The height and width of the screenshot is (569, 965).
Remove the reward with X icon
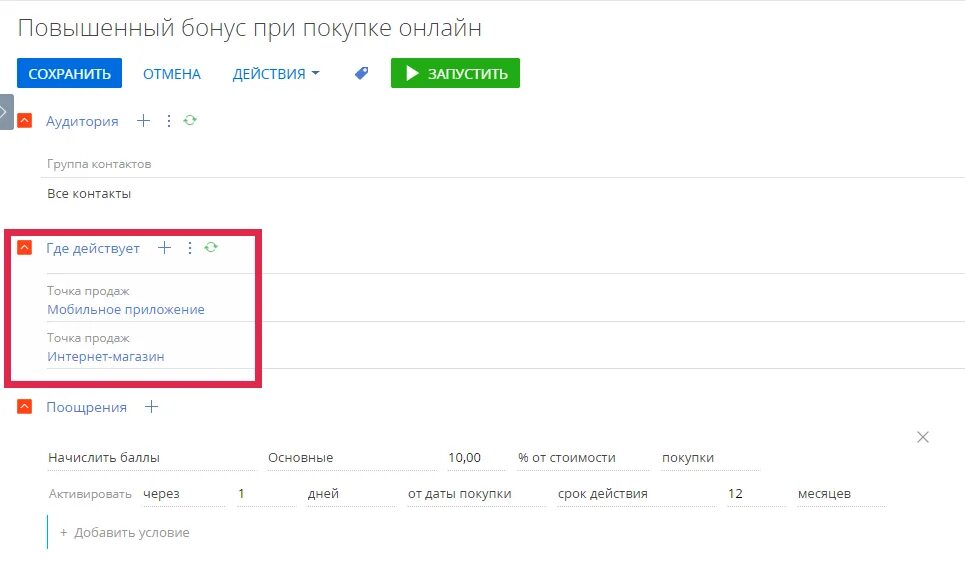pyautogui.click(x=923, y=437)
